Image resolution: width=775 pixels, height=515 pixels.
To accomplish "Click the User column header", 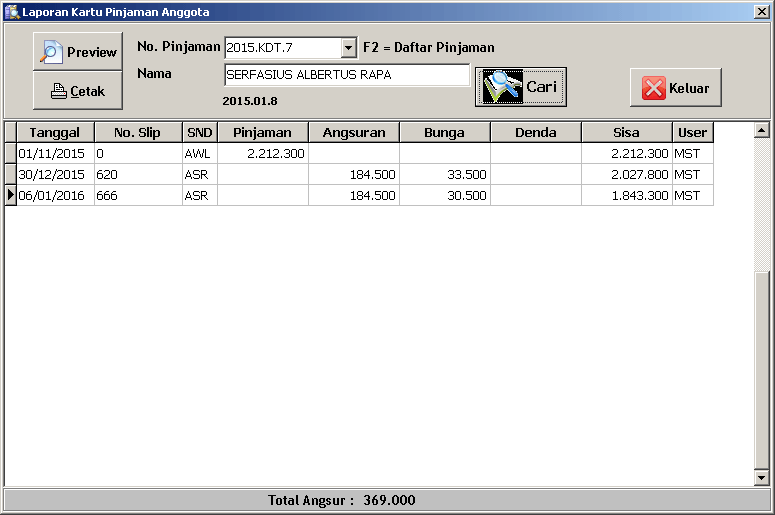I will (x=692, y=132).
